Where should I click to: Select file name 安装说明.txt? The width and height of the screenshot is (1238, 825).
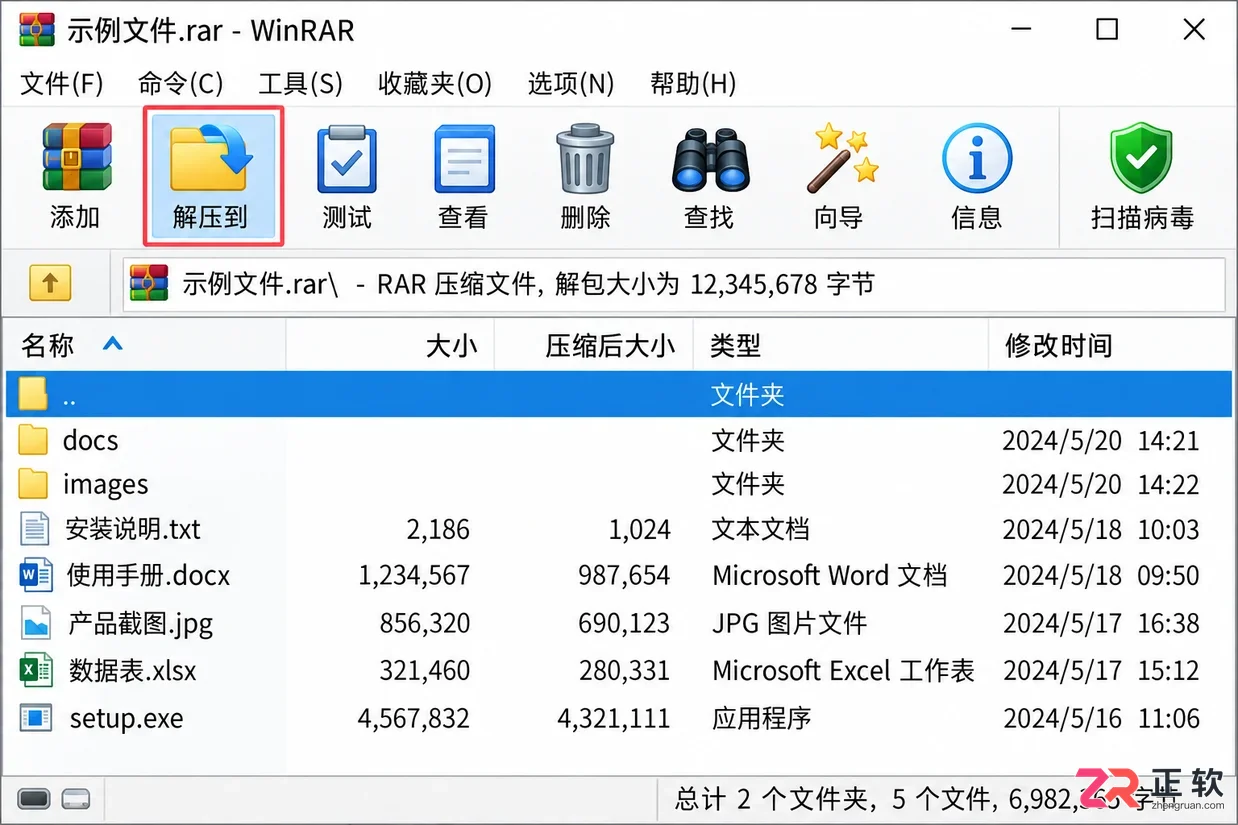click(133, 529)
